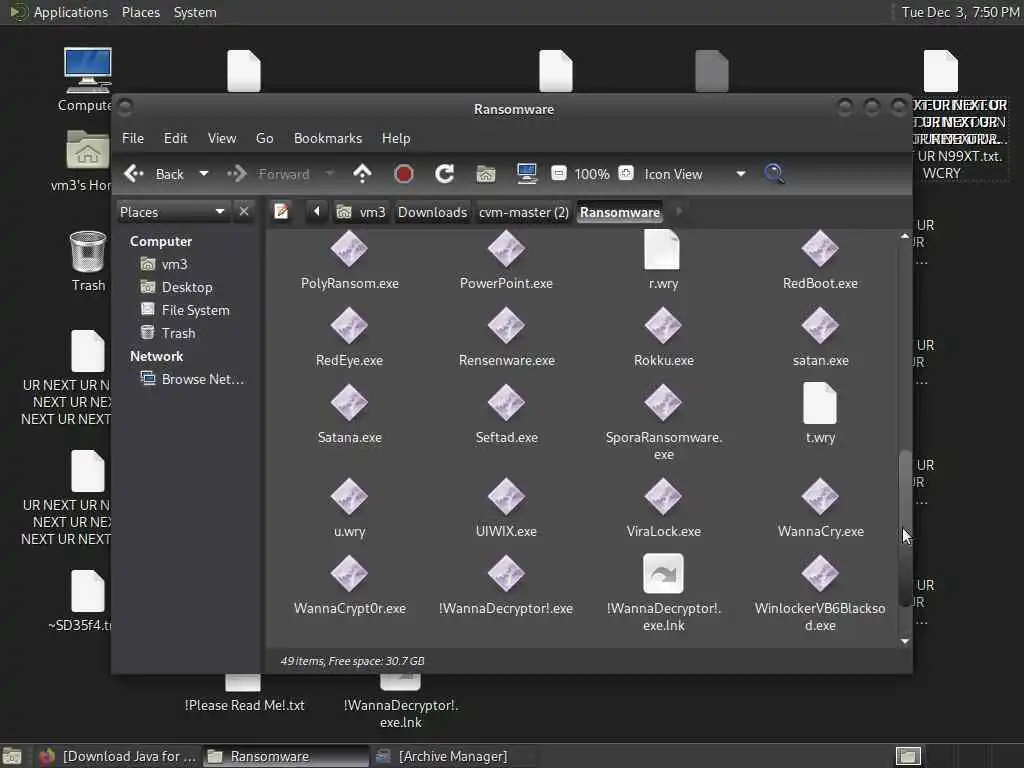Image resolution: width=1024 pixels, height=768 pixels.
Task: Switch to Download Java taskbar window
Action: coord(118,756)
